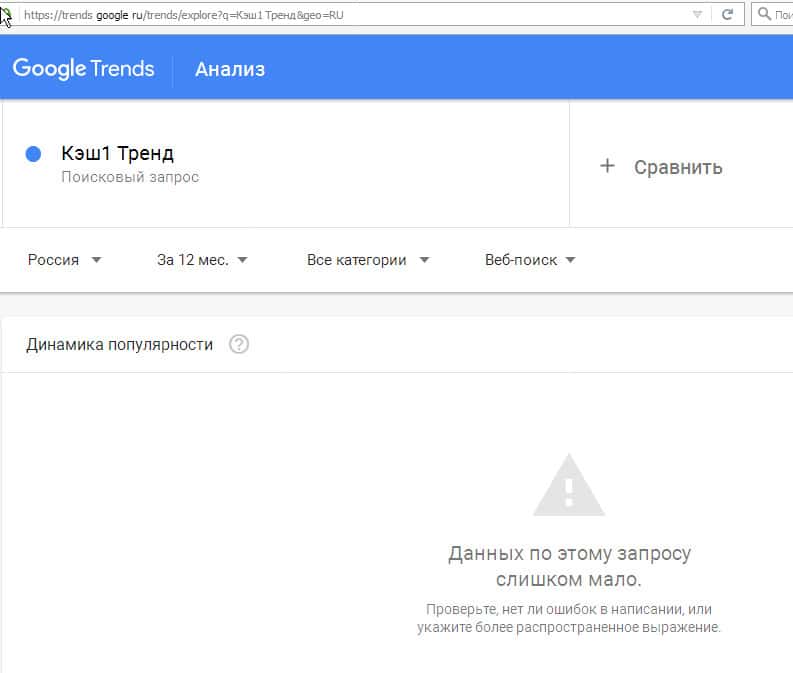Click the Поисковый запрос subtitle
This screenshot has height=673, width=793.
[x=130, y=178]
